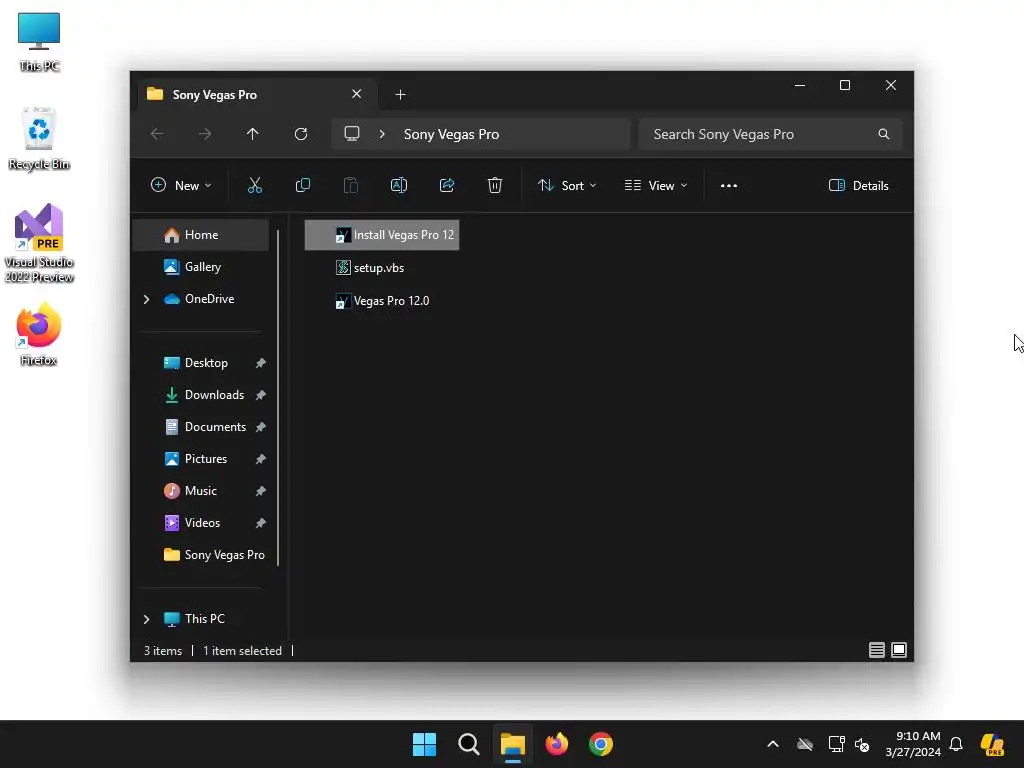
Task: Click the address bar chevron before Sony Vegas Pro
Action: pos(382,134)
